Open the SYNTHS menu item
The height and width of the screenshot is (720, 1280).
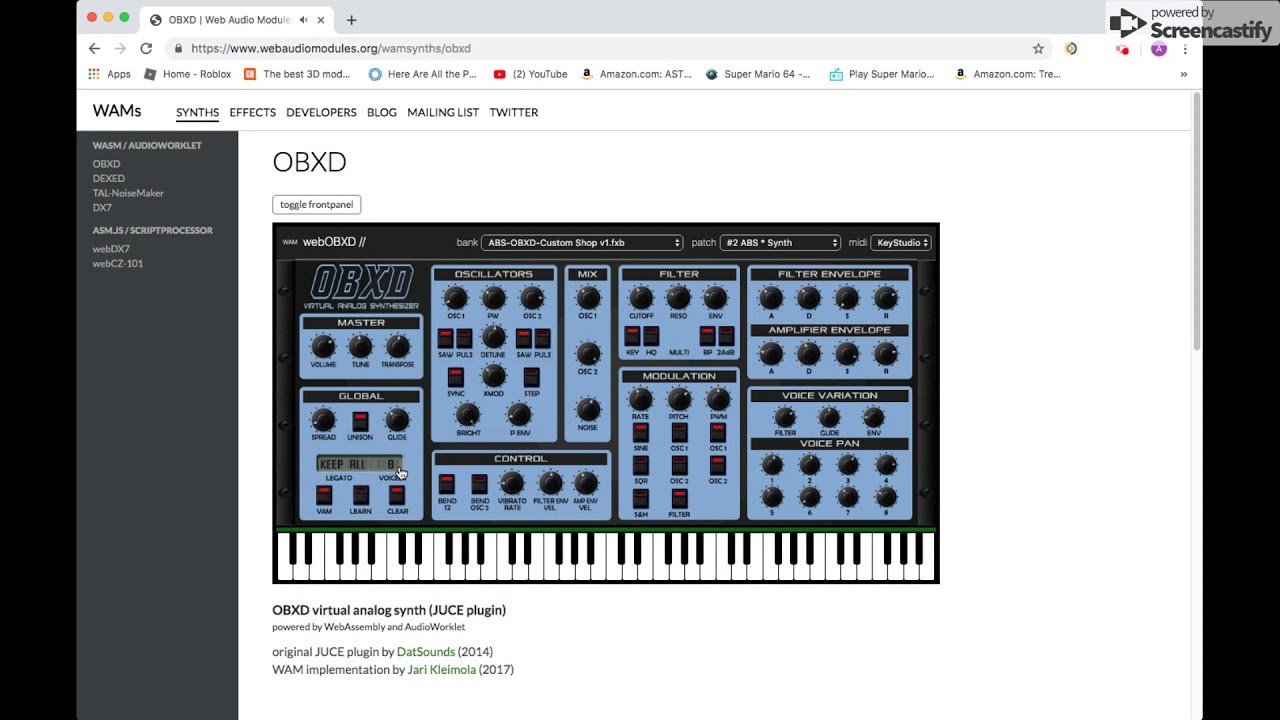click(x=197, y=112)
